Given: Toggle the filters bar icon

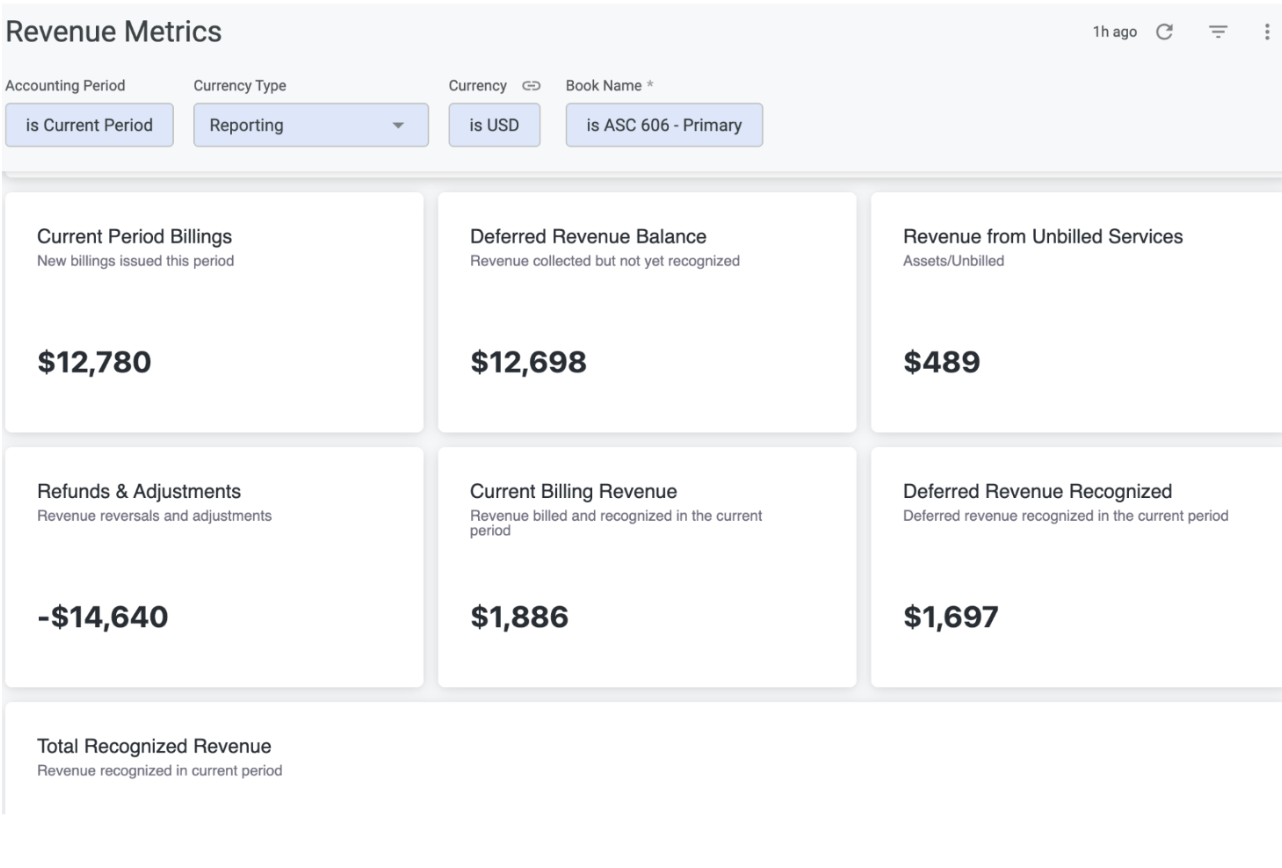Looking at the screenshot, I should pyautogui.click(x=1218, y=33).
